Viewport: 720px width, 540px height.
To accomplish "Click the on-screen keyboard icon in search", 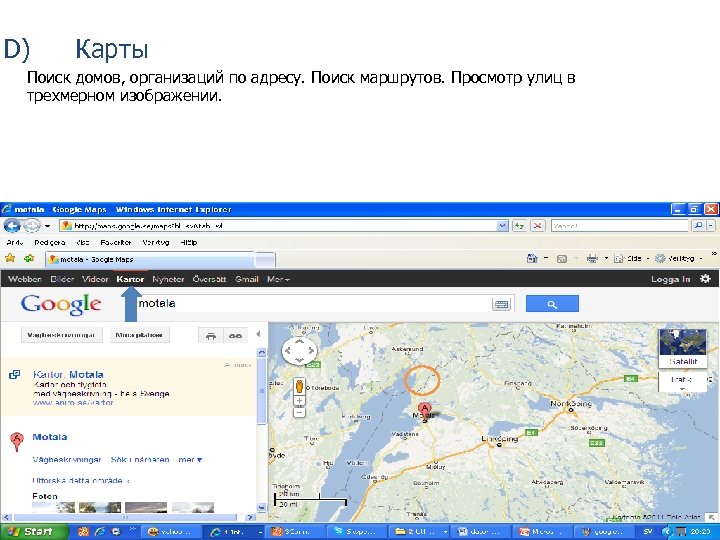I will (501, 304).
